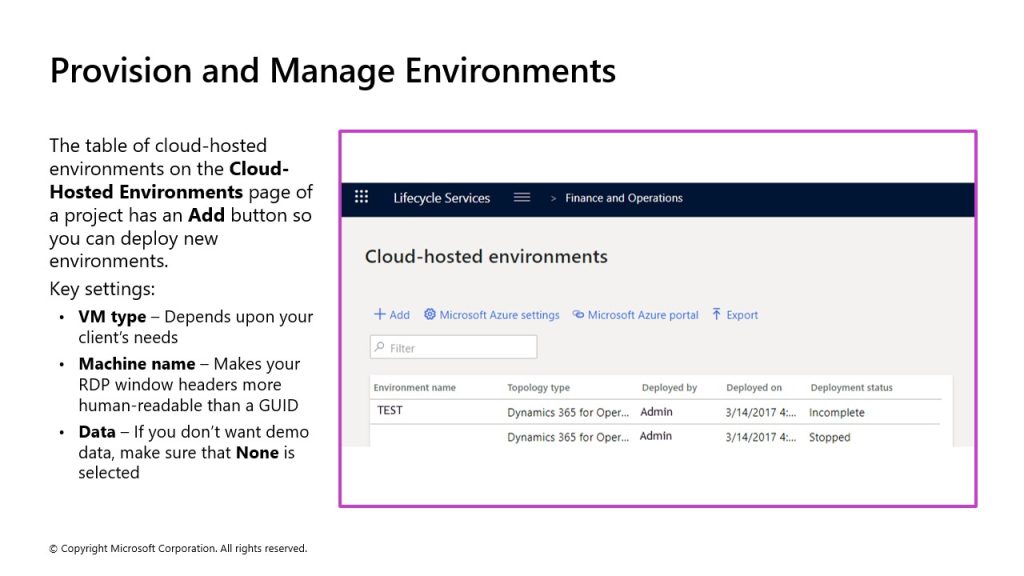
Task: Click into the Filter input field
Action: (453, 347)
